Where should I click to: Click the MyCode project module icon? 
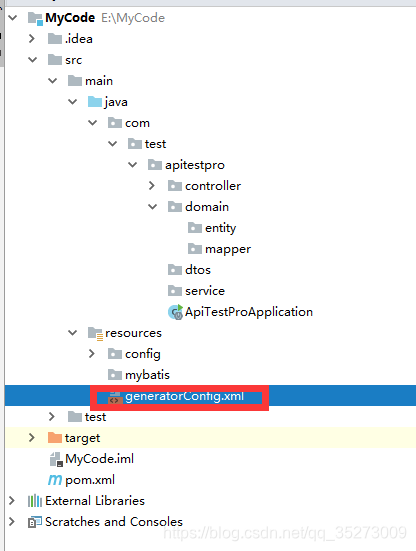[35, 18]
